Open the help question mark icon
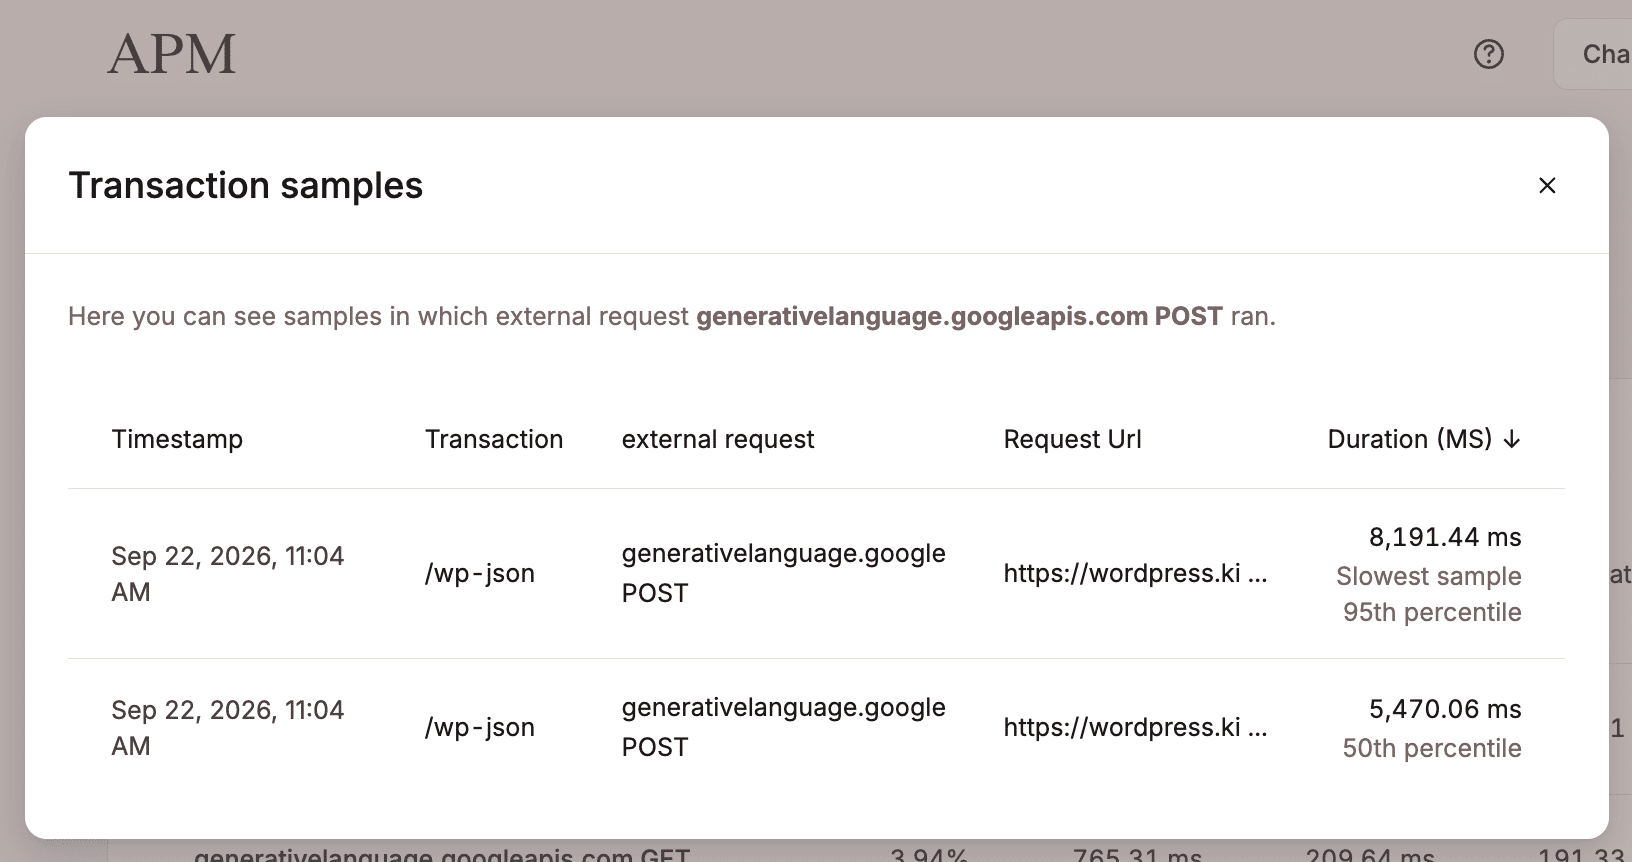 click(1489, 54)
